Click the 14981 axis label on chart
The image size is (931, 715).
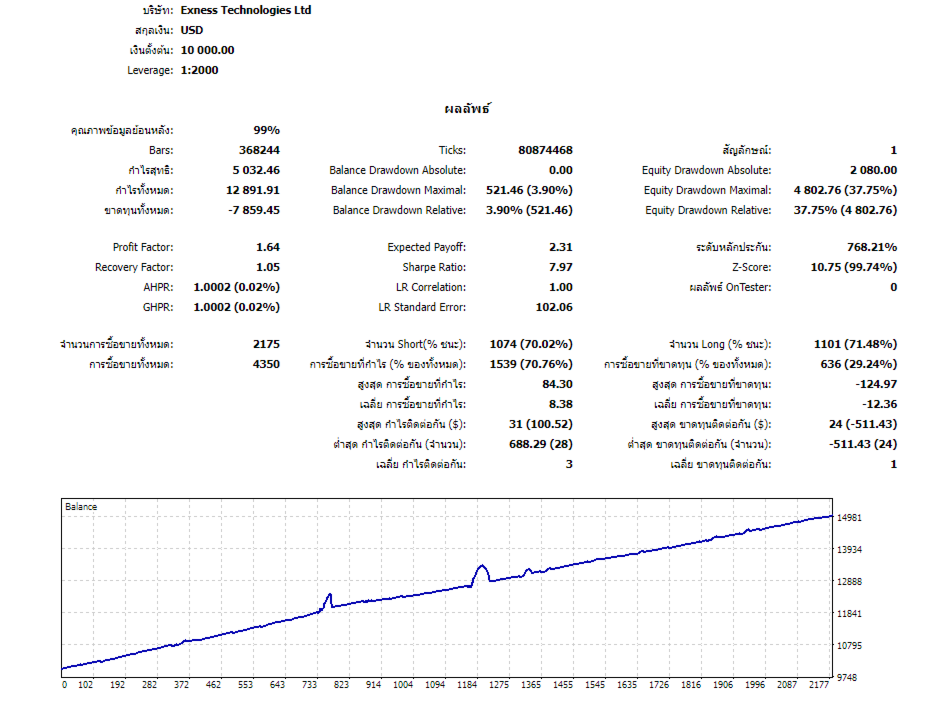pos(849,518)
